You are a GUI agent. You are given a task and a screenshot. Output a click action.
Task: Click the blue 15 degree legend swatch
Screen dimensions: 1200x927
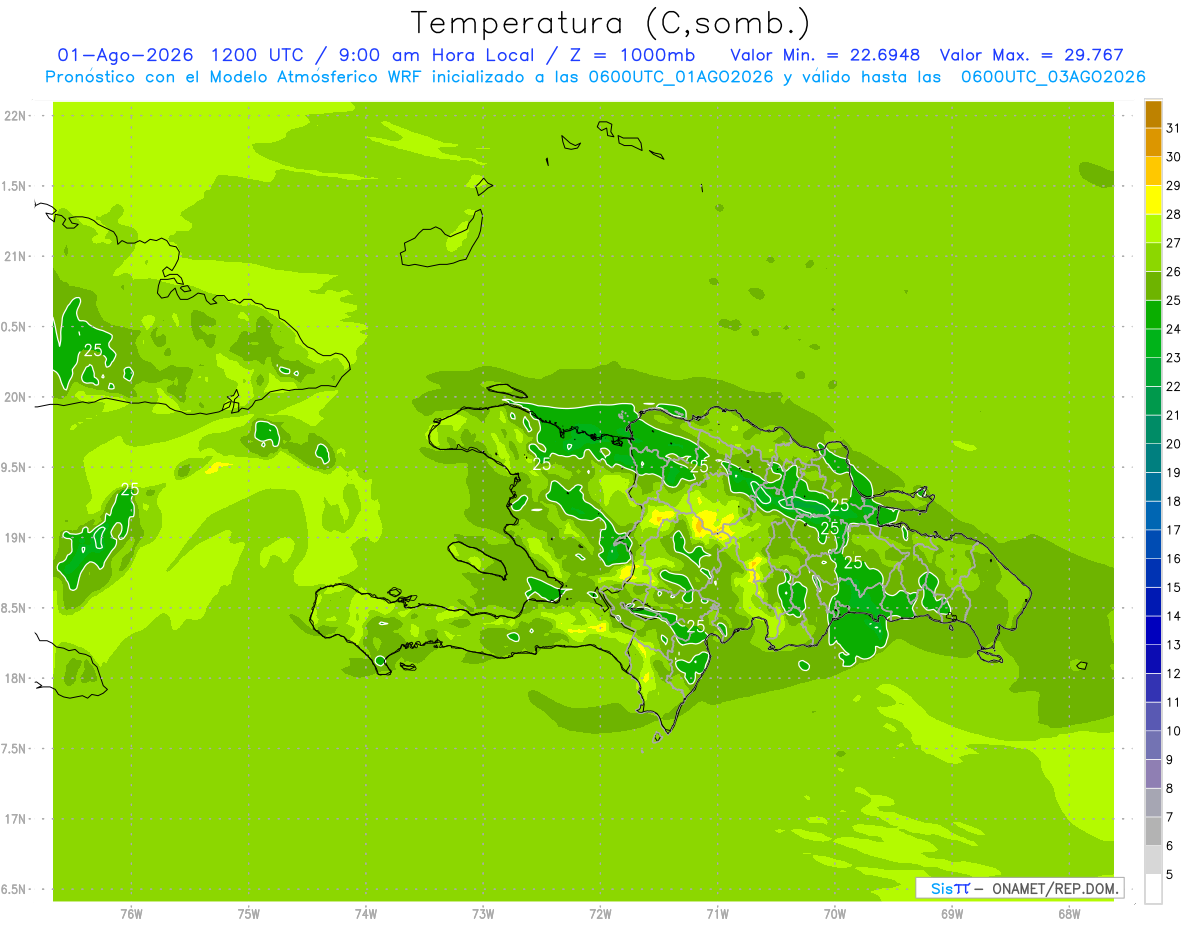[x=1153, y=573]
